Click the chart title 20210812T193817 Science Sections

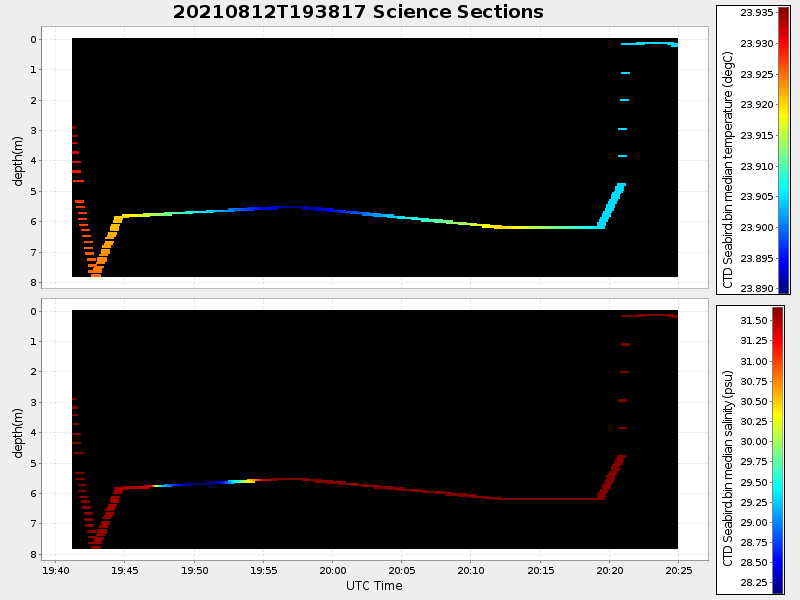358,12
